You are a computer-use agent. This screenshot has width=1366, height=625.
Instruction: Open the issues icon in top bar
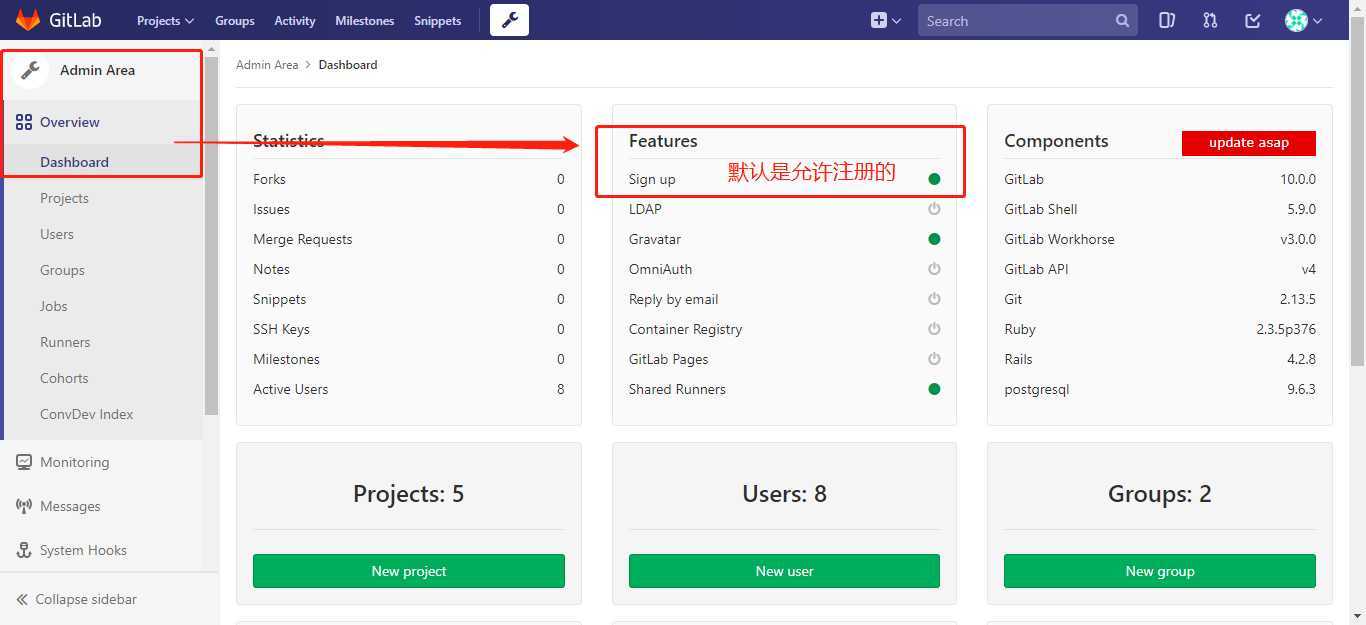pyautogui.click(x=1166, y=20)
